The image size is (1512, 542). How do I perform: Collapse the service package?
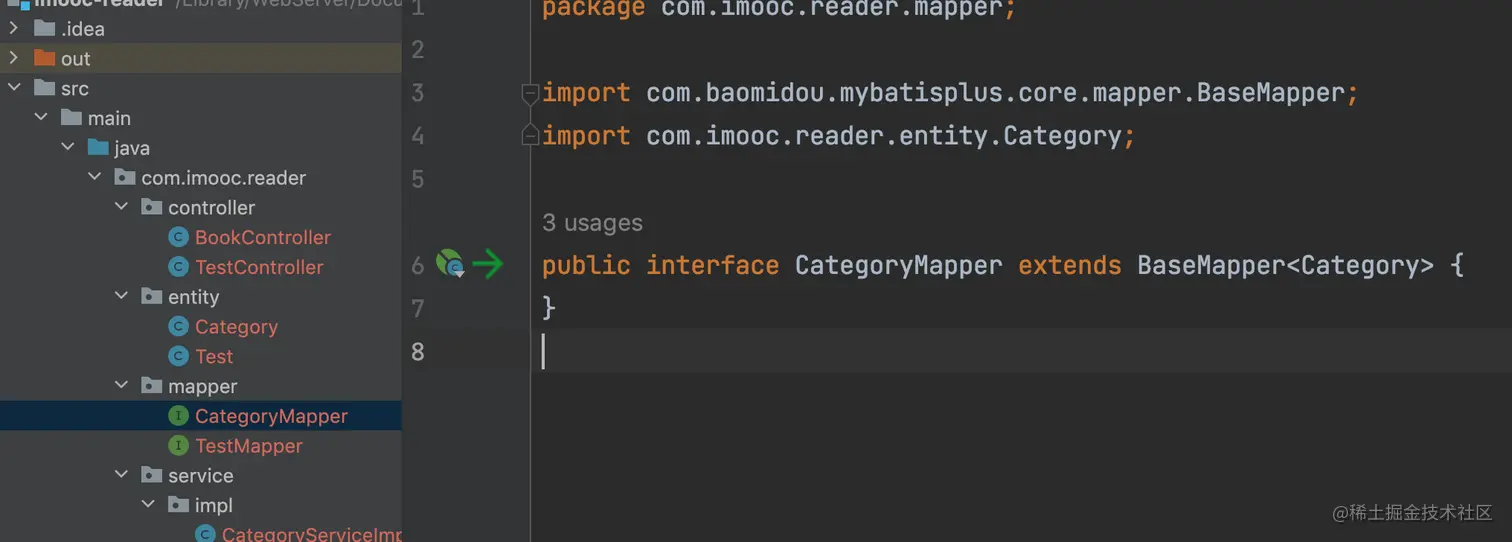(122, 475)
